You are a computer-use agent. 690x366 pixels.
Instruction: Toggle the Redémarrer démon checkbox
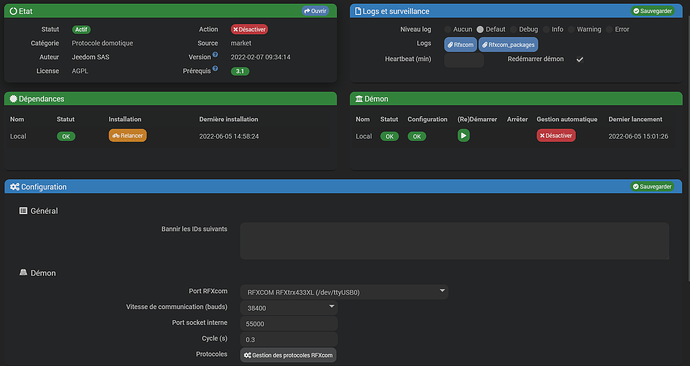[580, 59]
